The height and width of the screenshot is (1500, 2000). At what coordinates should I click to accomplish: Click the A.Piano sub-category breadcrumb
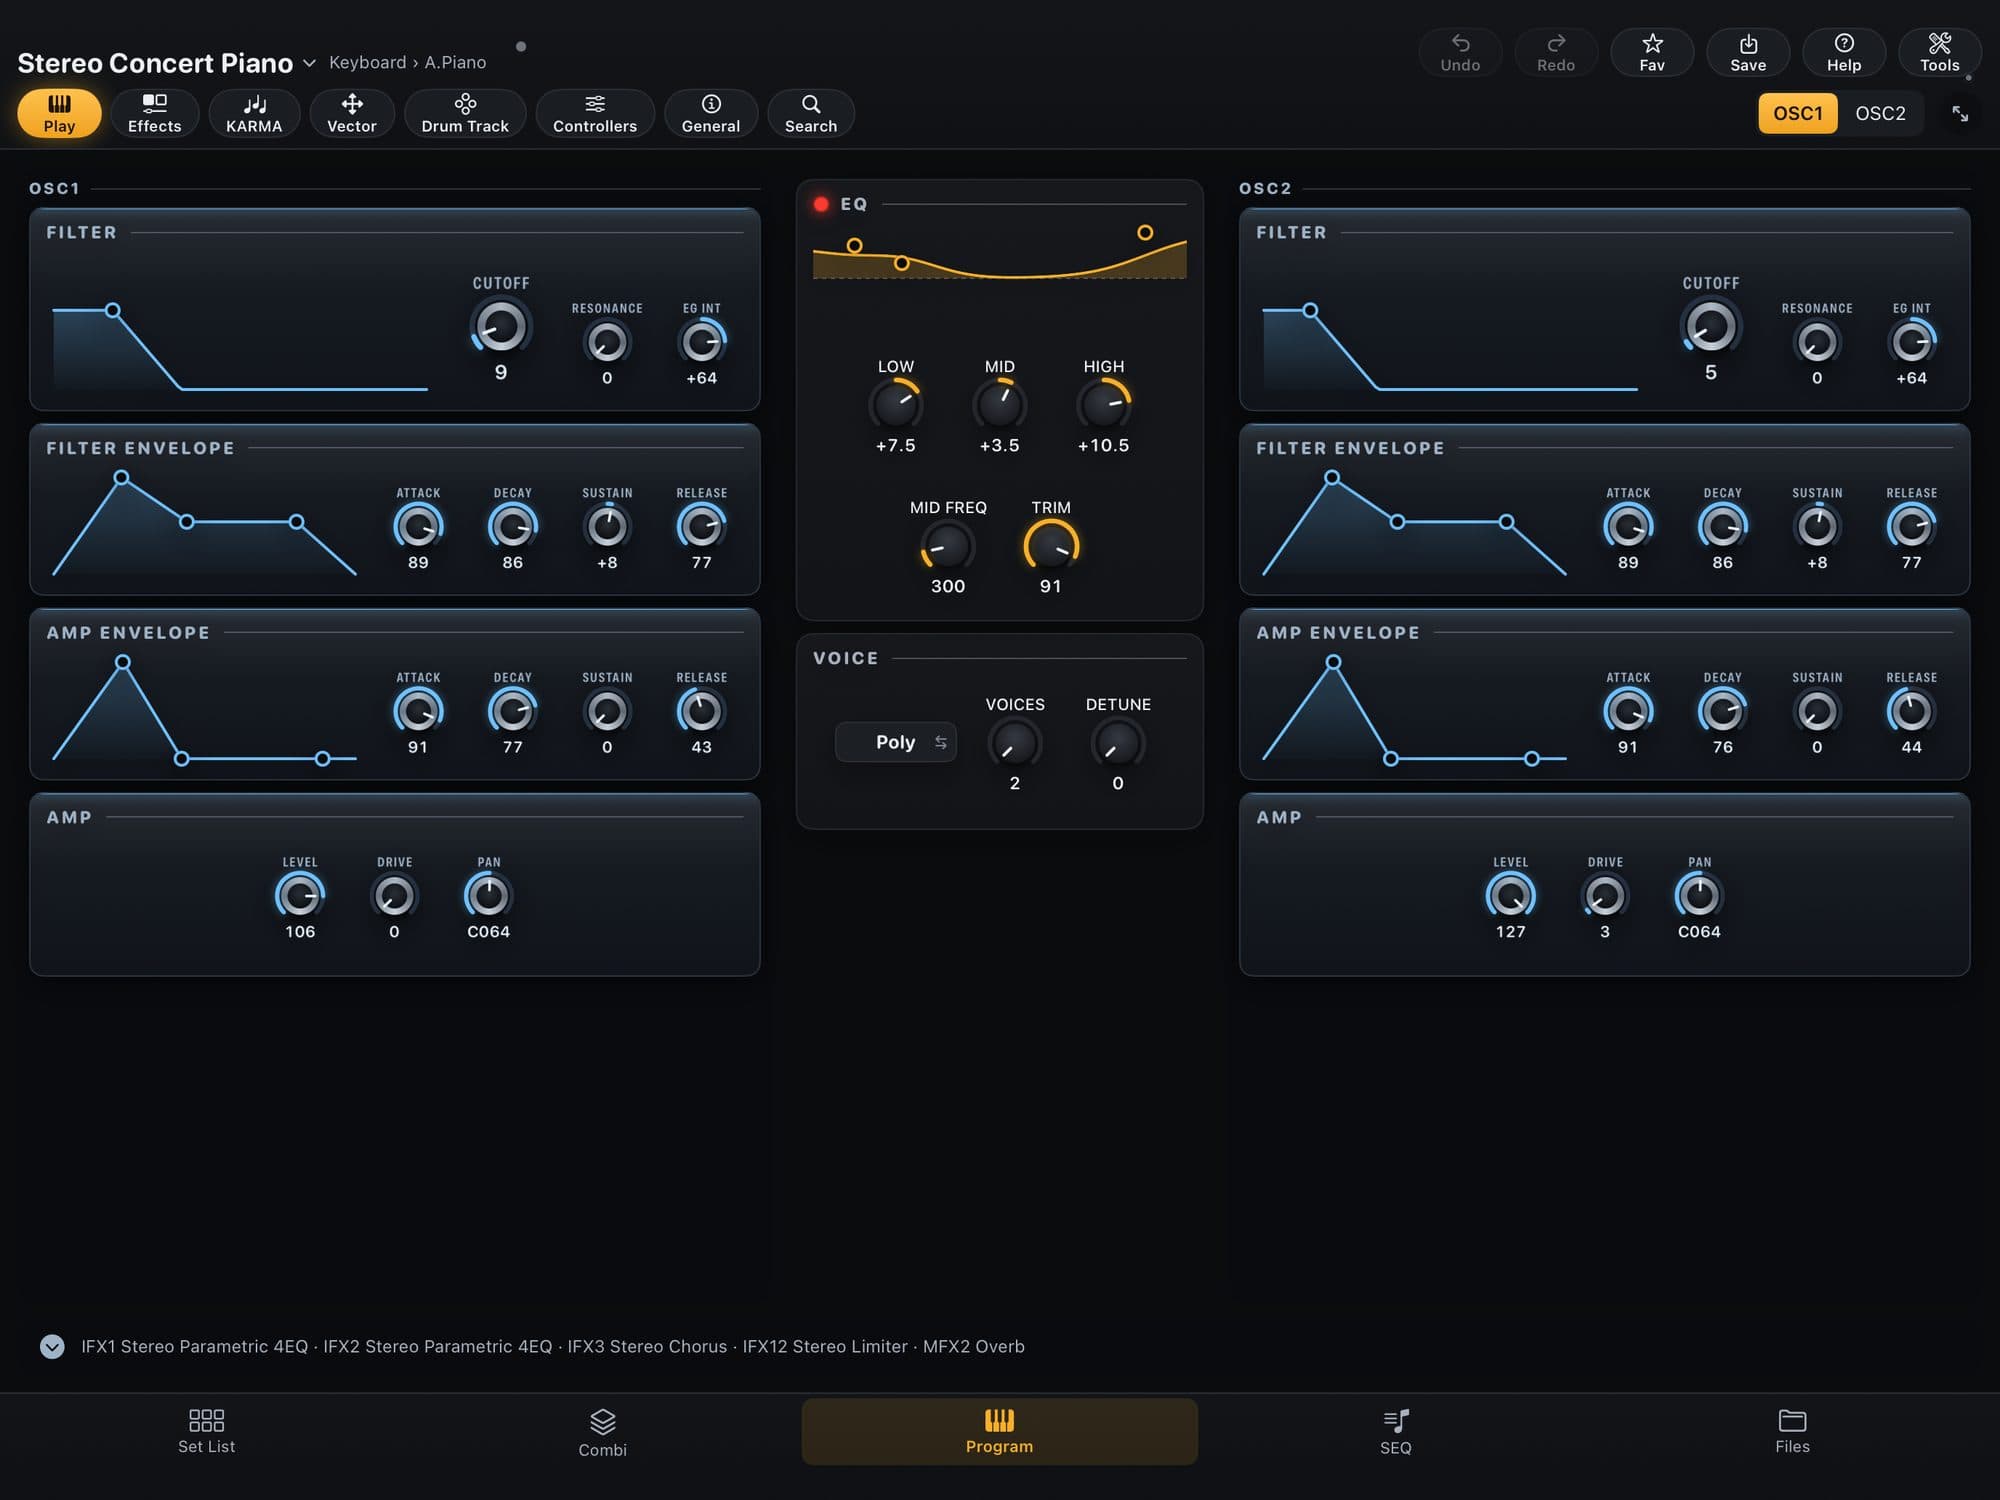click(455, 62)
